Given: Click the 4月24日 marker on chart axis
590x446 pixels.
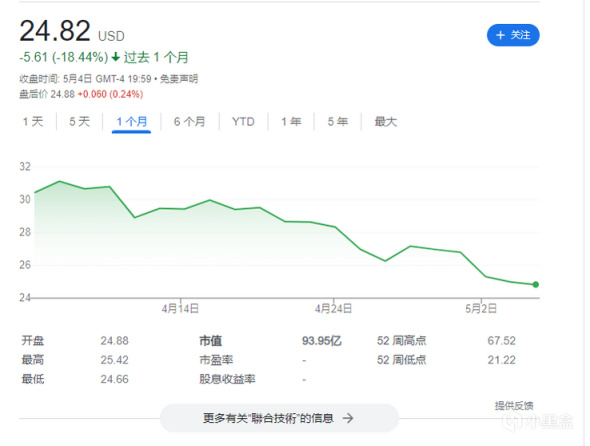Looking at the screenshot, I should click(333, 309).
